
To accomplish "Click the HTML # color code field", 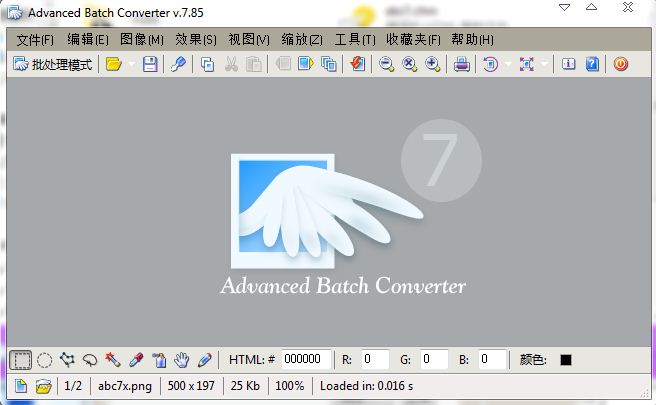I will pos(303,359).
